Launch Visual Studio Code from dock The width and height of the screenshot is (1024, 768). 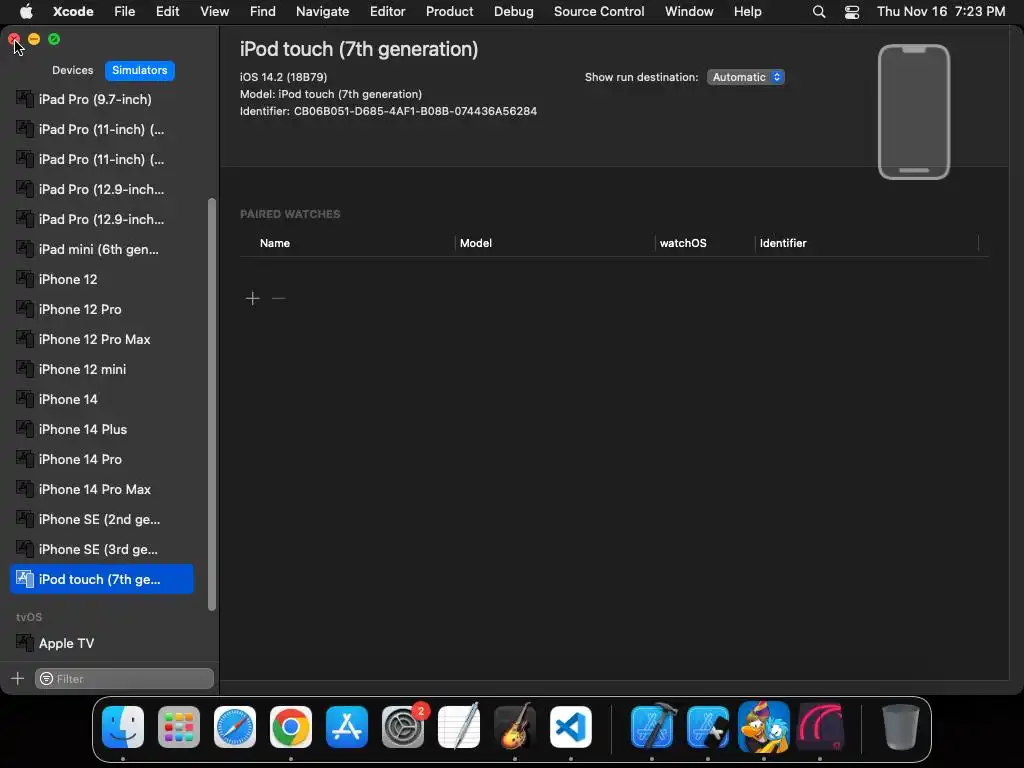[x=571, y=727]
